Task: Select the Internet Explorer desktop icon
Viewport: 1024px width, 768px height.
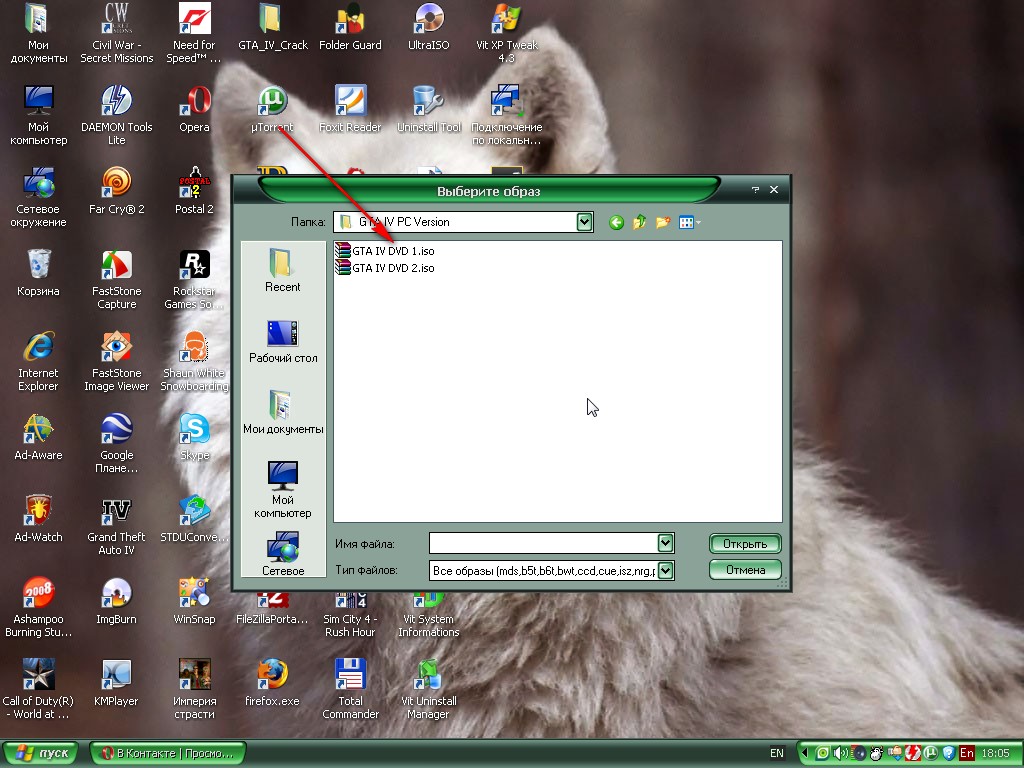Action: click(38, 362)
